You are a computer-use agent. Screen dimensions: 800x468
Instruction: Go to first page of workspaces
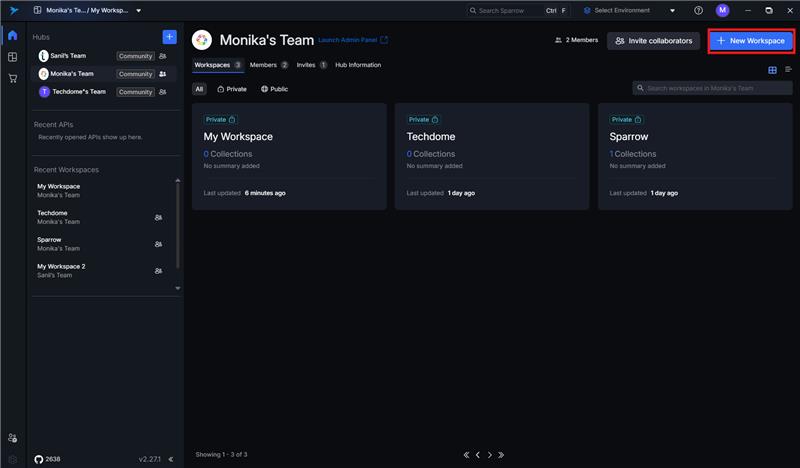(x=466, y=455)
